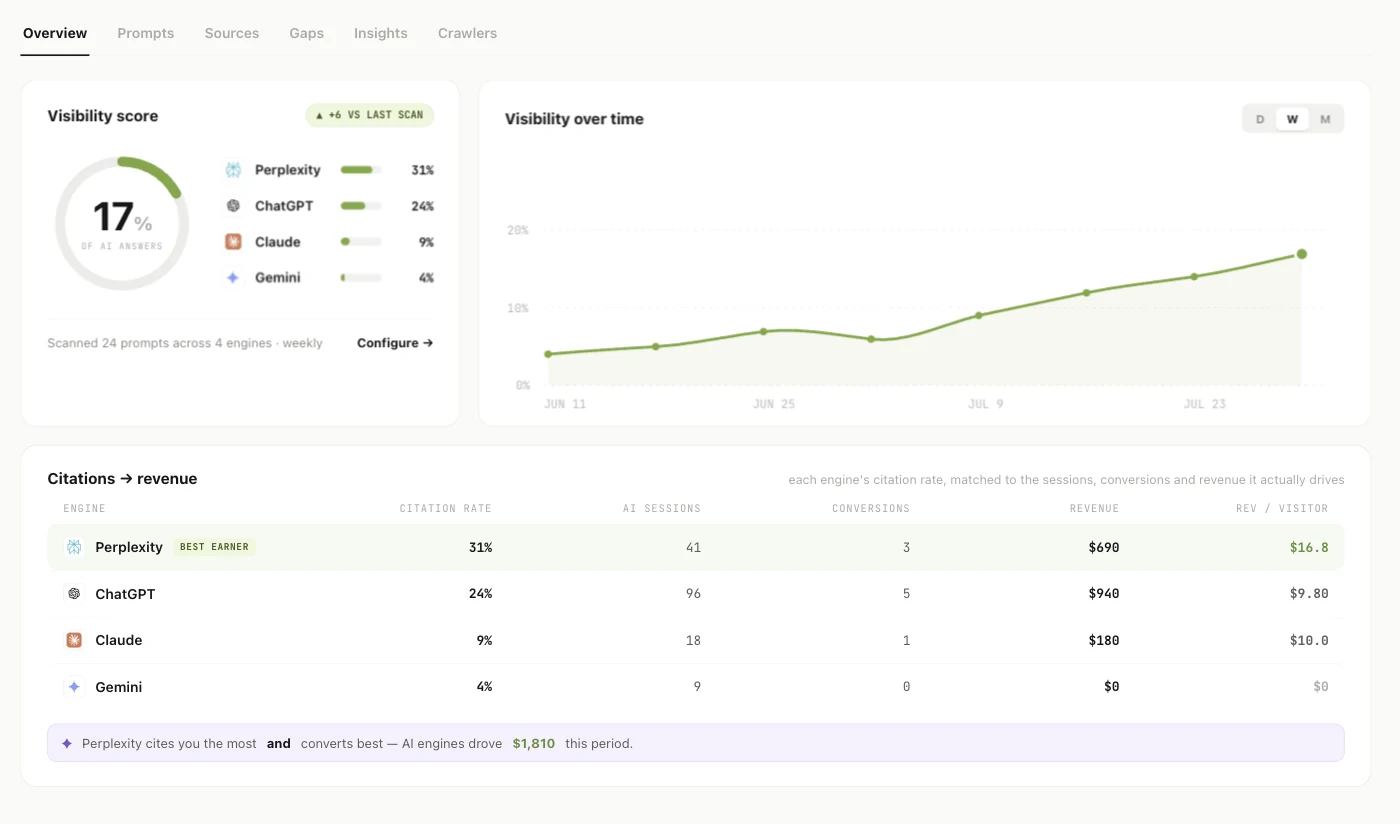Click the JUL 9 chart data point
This screenshot has width=1400, height=824.
[978, 315]
